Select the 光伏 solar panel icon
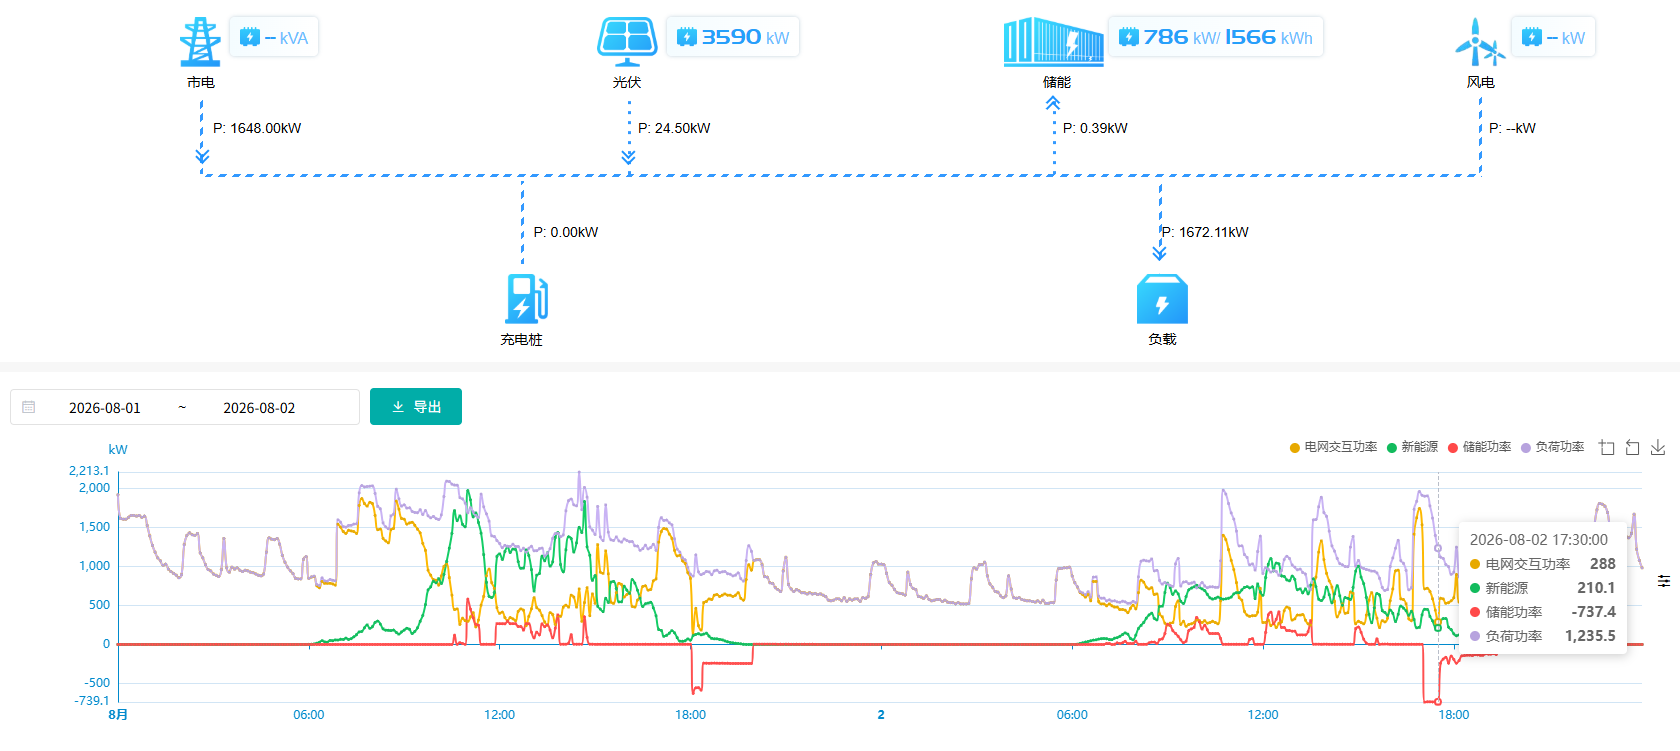 point(627,42)
